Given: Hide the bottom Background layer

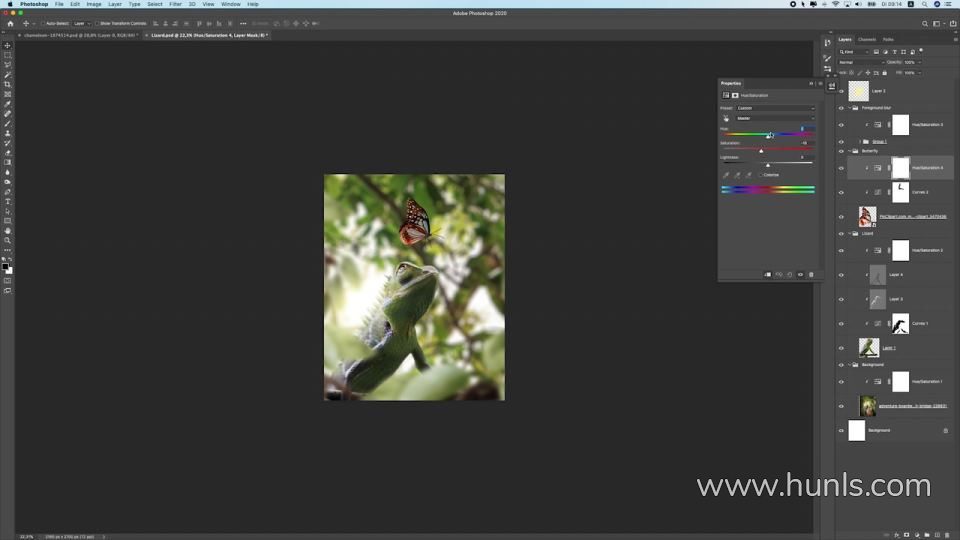Looking at the screenshot, I should 841,430.
